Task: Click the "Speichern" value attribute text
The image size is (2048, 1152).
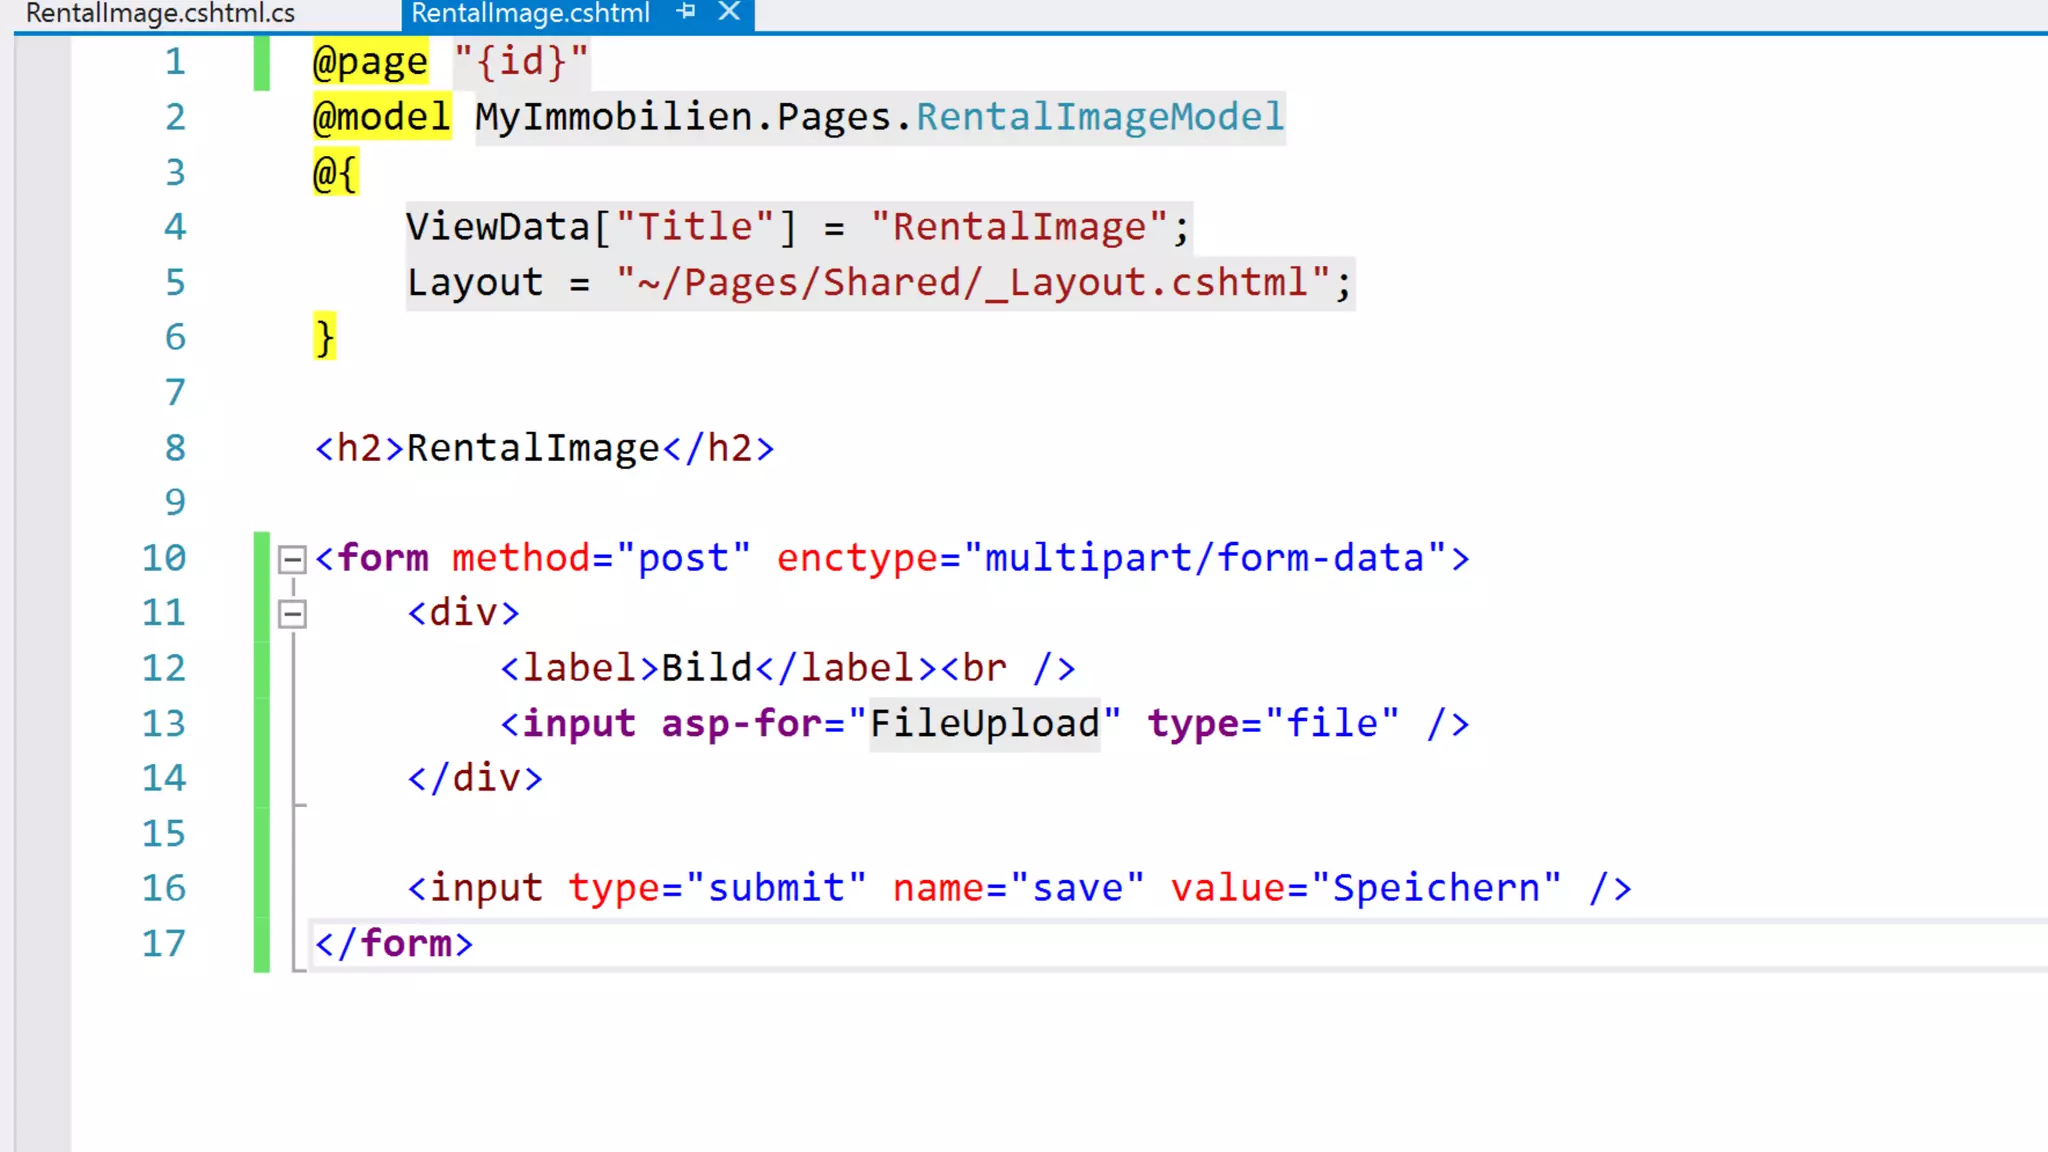Action: coord(1436,888)
